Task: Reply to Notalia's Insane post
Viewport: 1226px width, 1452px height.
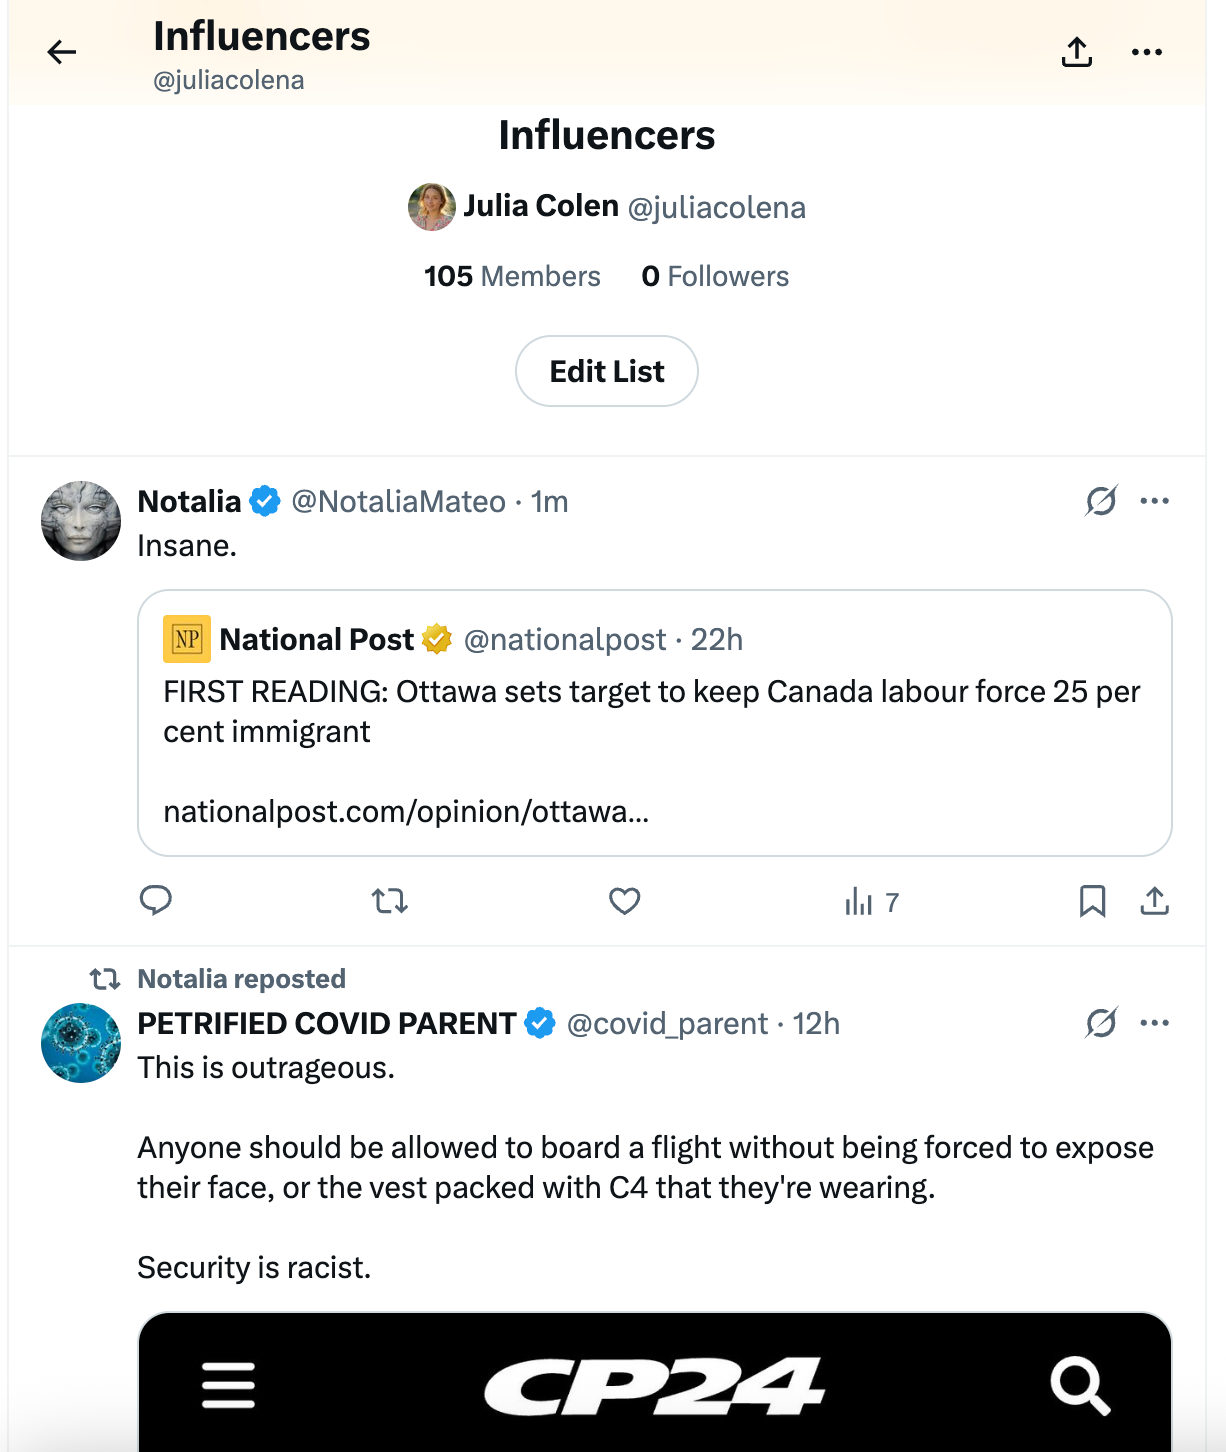Action: tap(156, 901)
